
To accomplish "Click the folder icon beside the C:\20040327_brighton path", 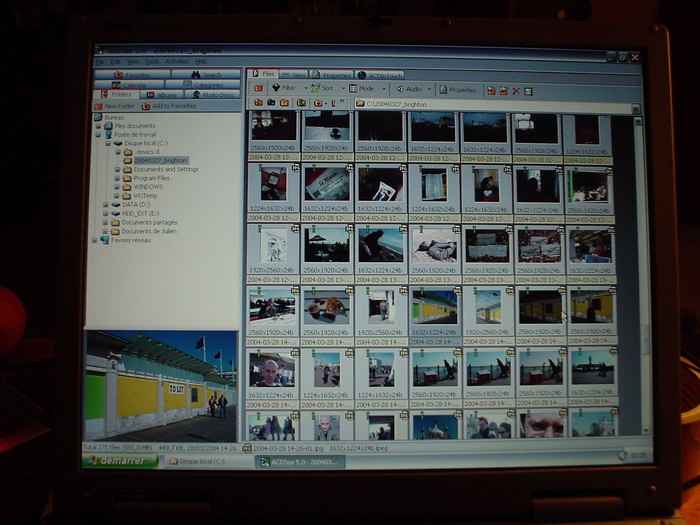I will pos(360,104).
